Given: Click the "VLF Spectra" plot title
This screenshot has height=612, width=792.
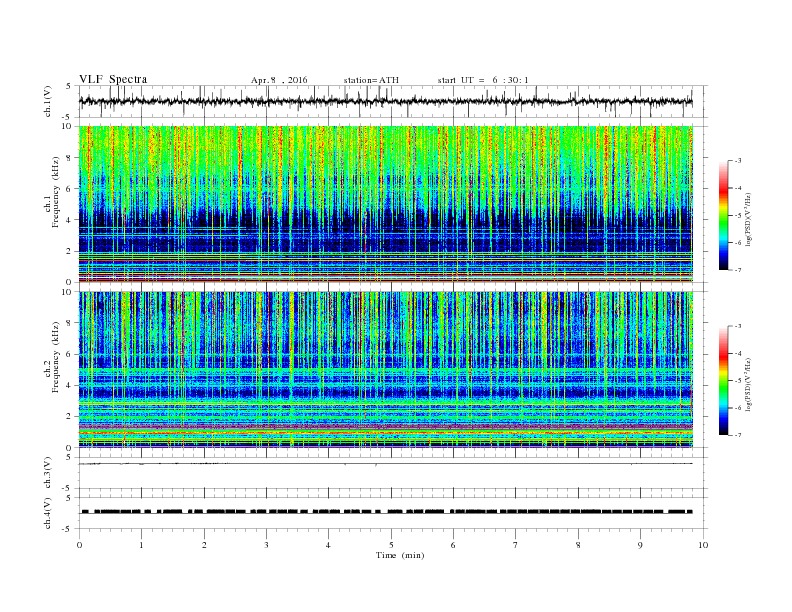Looking at the screenshot, I should (x=113, y=79).
